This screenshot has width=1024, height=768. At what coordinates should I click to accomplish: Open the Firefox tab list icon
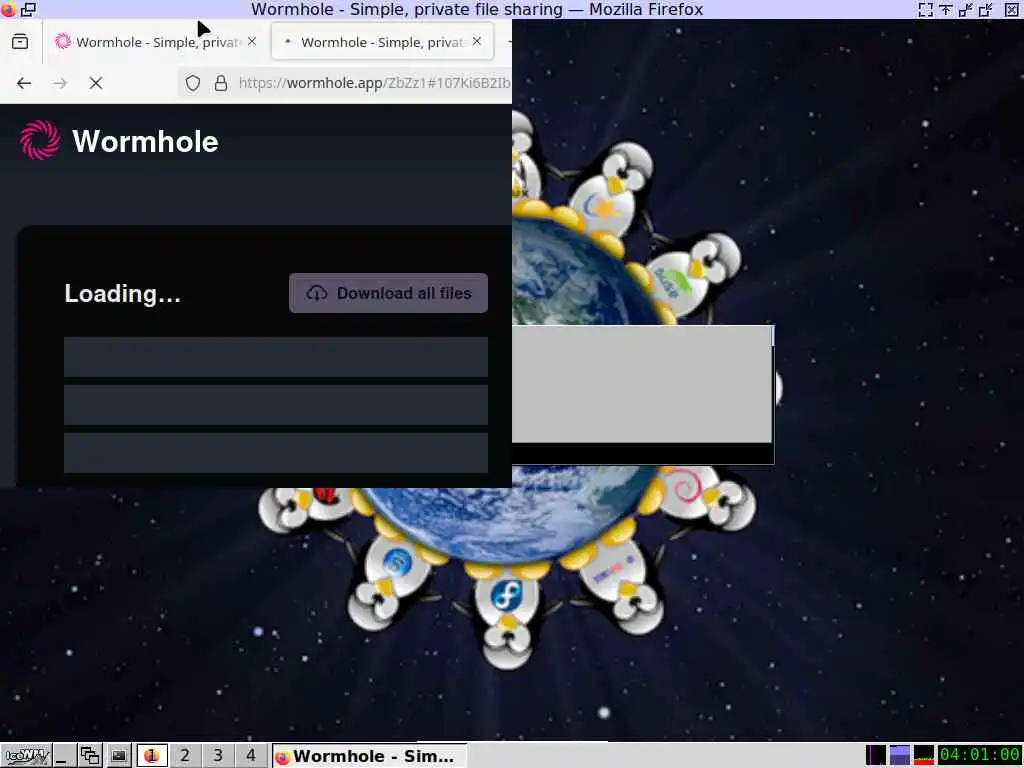coord(20,42)
